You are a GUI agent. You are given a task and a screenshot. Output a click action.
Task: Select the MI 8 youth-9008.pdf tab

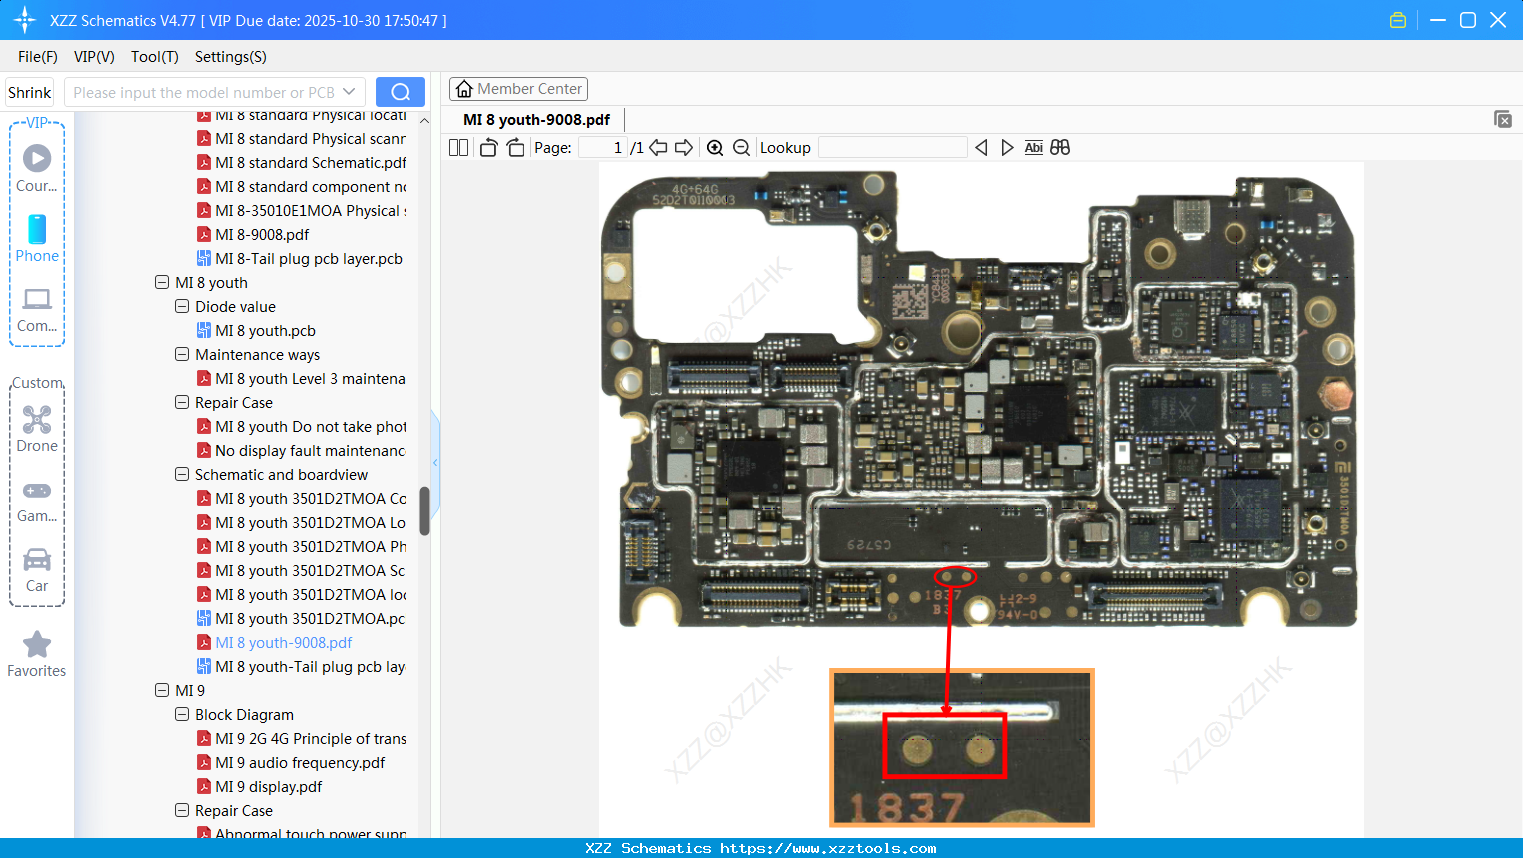click(537, 120)
